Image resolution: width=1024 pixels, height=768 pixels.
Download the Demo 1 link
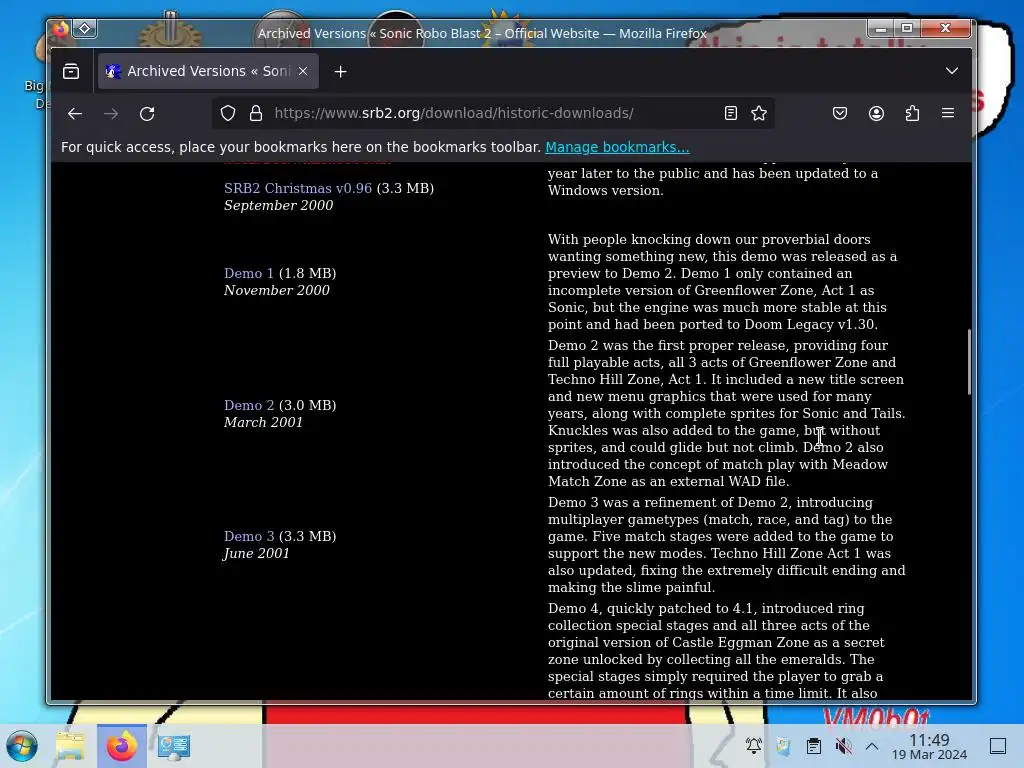(x=249, y=273)
